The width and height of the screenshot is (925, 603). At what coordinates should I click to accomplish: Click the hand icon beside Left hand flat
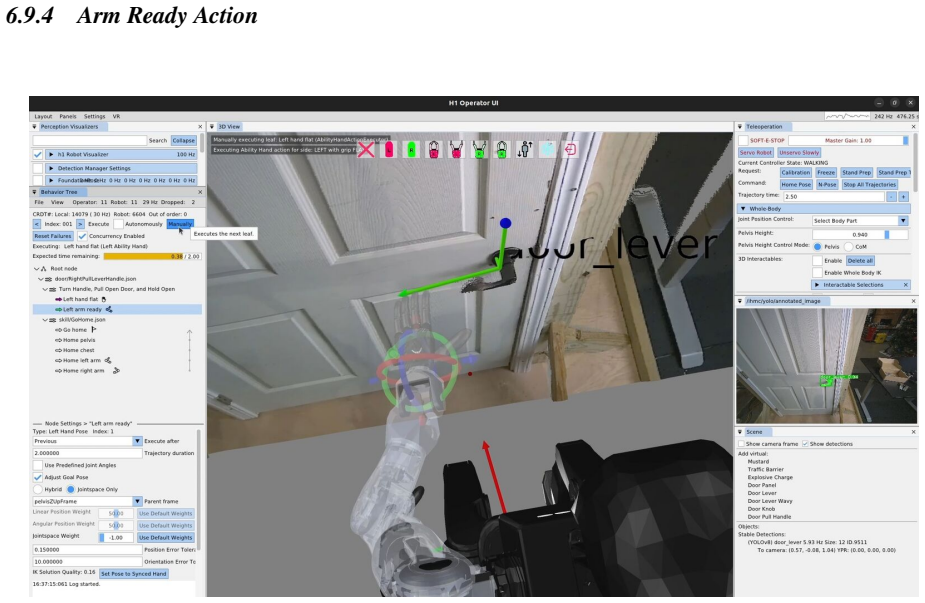[x=104, y=299]
